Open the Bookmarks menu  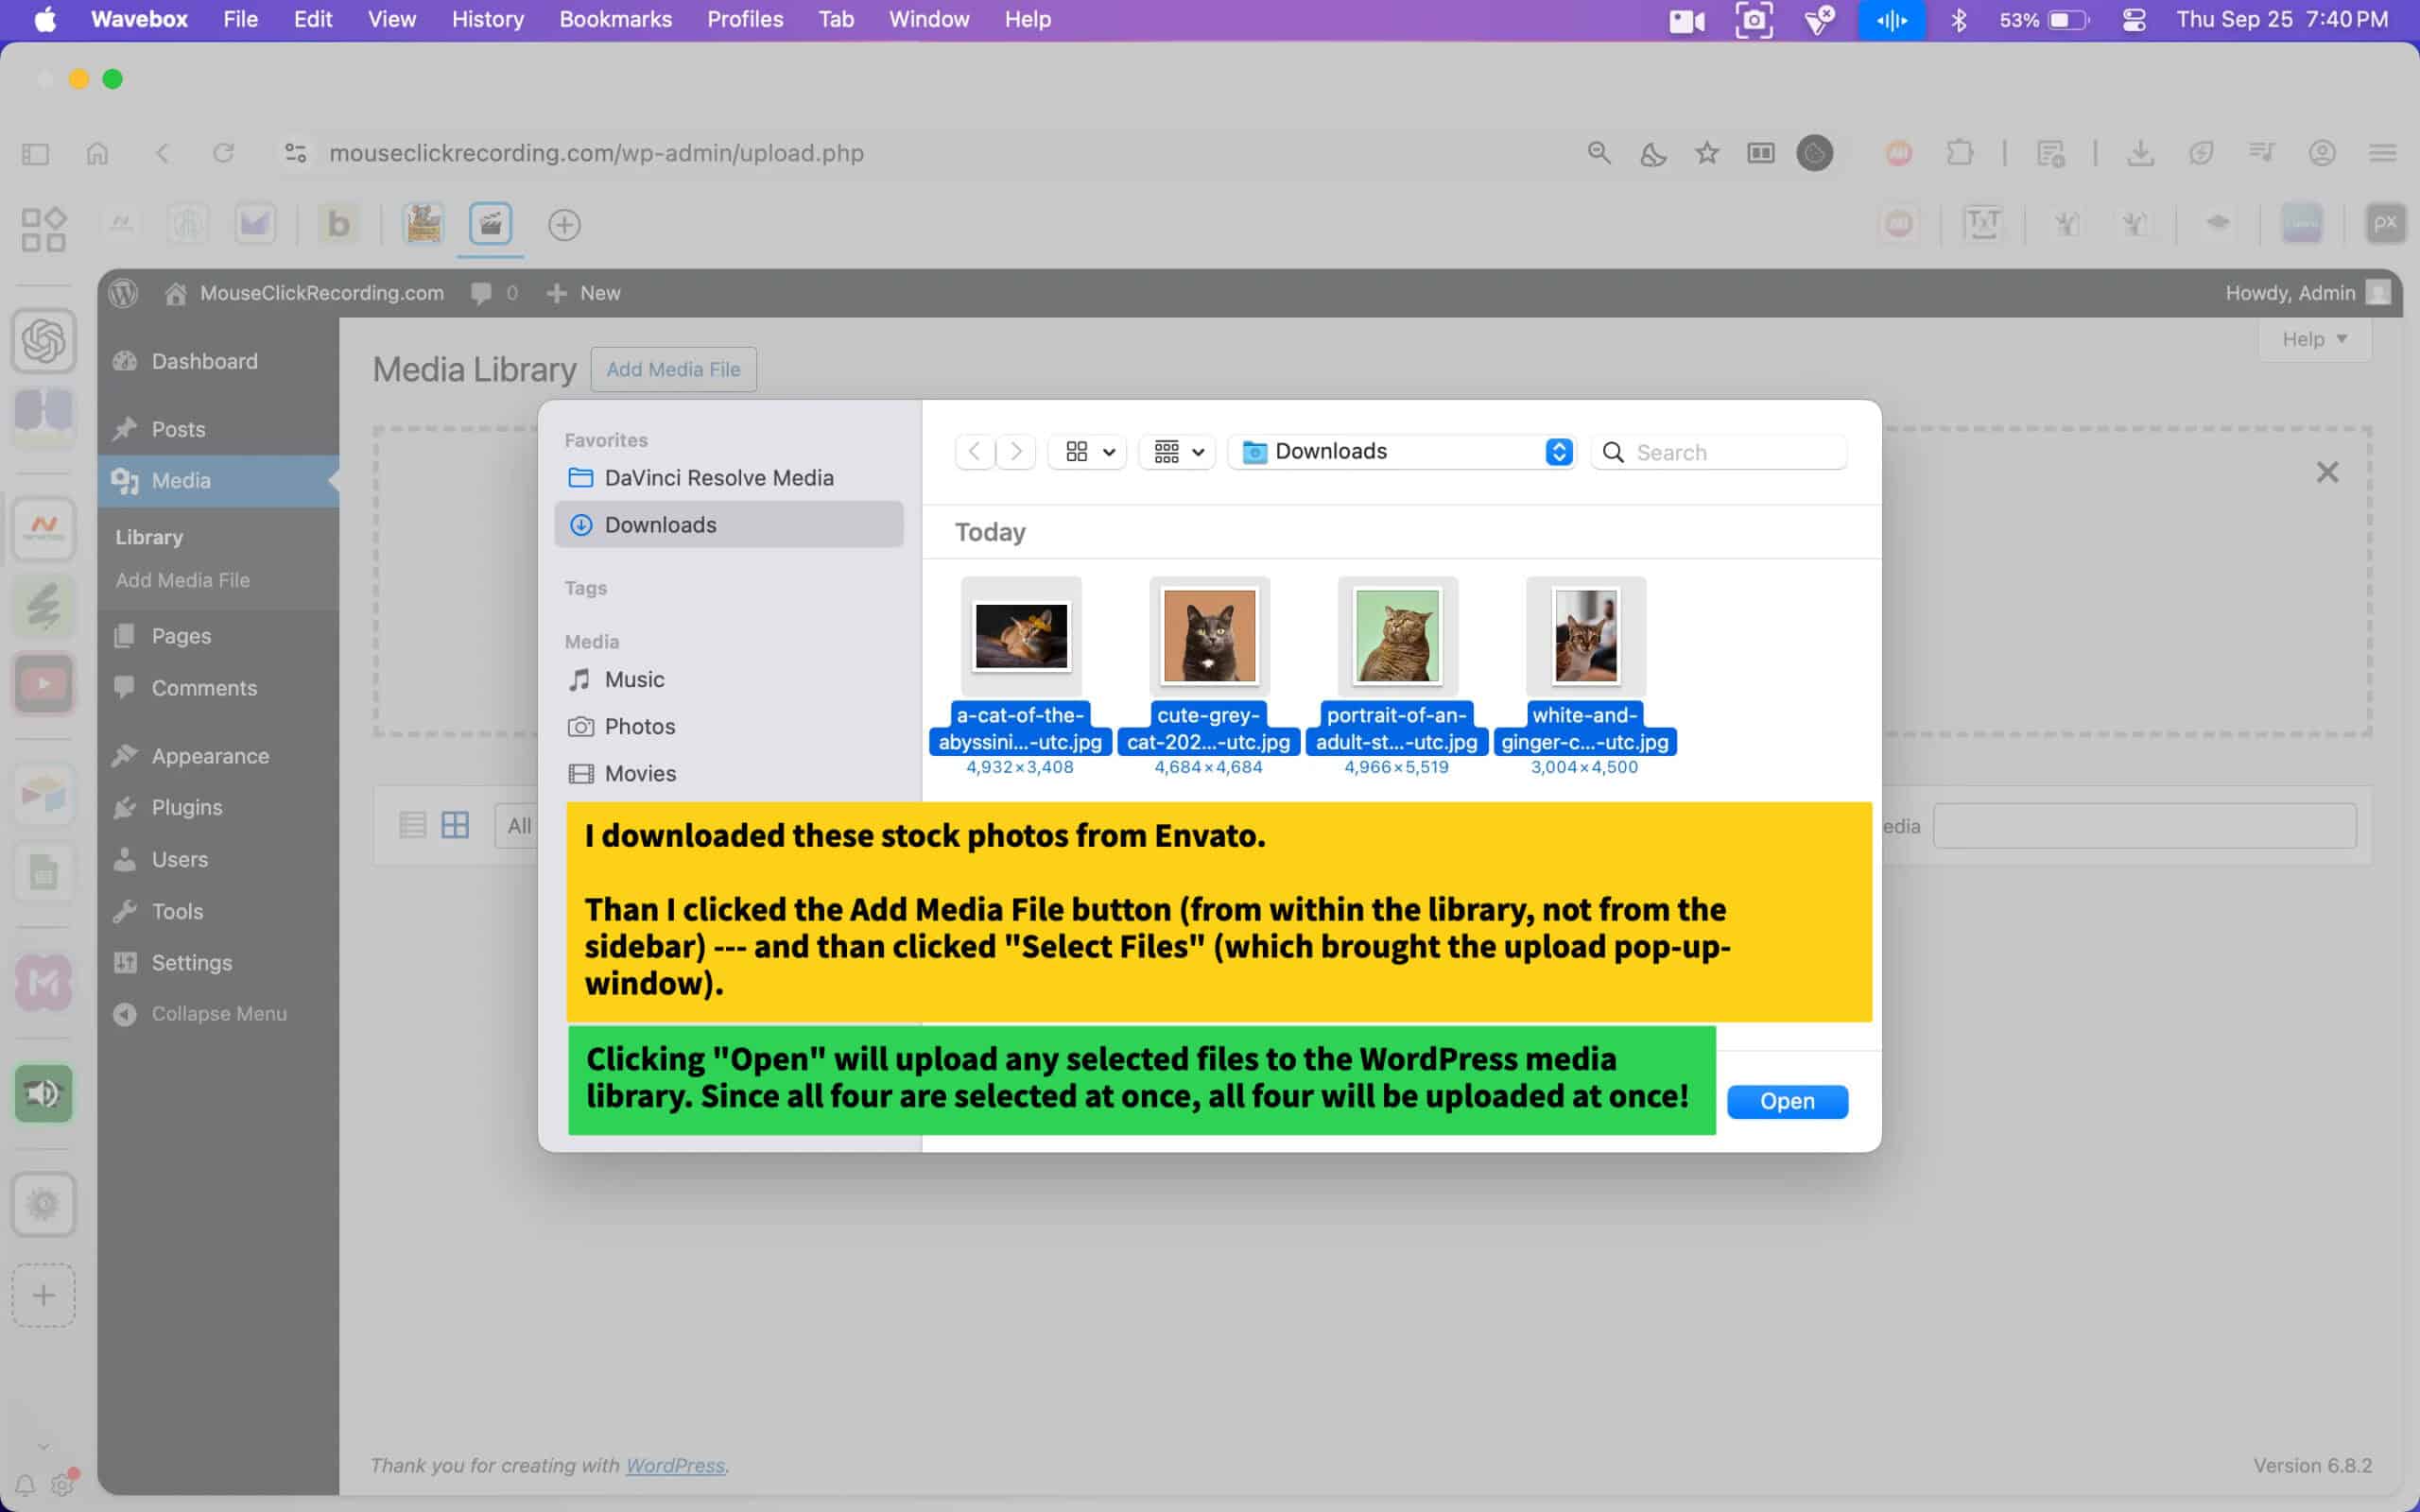pos(615,20)
